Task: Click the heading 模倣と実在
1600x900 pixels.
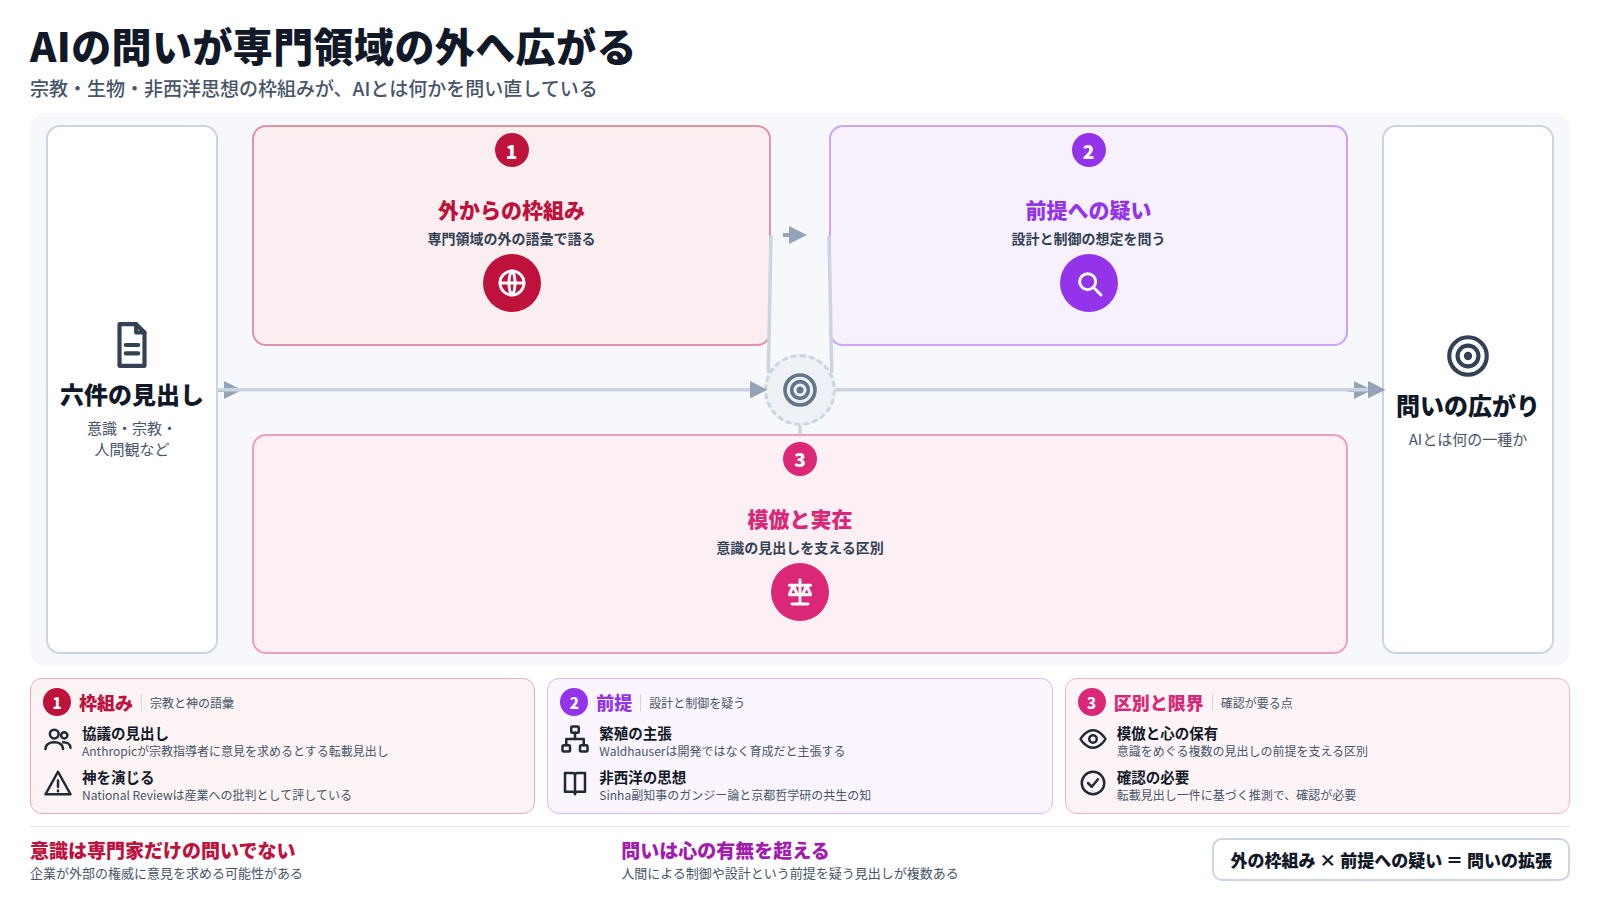Action: (x=800, y=520)
